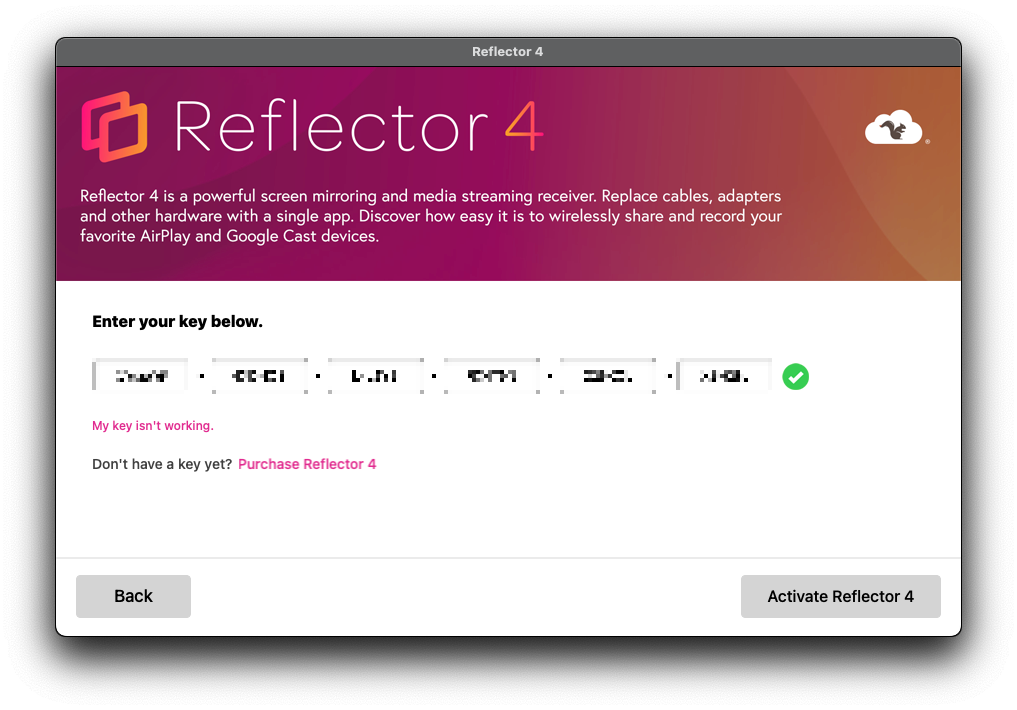Open the Purchase Reflector 4 link
The height and width of the screenshot is (710, 1017).
pyautogui.click(x=307, y=464)
